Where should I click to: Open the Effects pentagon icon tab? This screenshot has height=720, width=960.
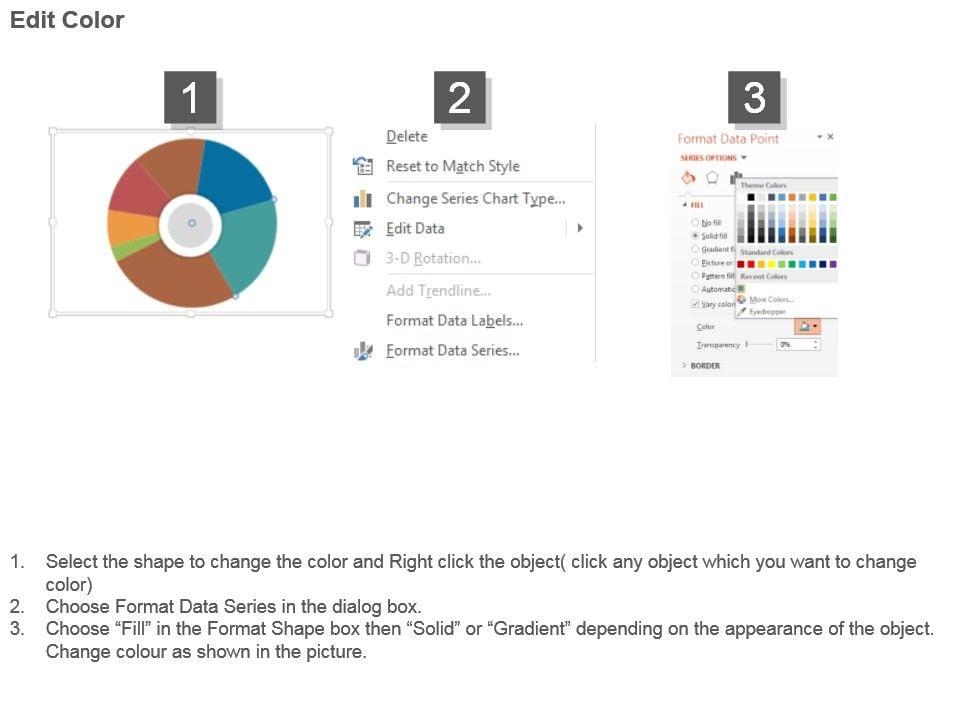pyautogui.click(x=712, y=177)
